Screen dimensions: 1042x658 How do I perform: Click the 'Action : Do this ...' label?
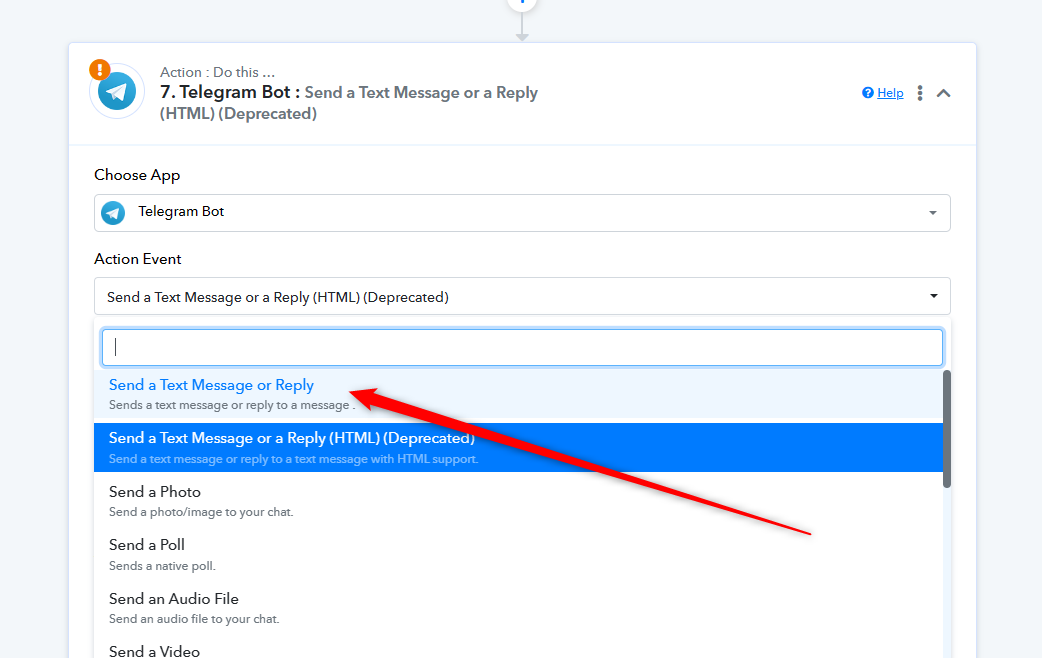tap(217, 72)
